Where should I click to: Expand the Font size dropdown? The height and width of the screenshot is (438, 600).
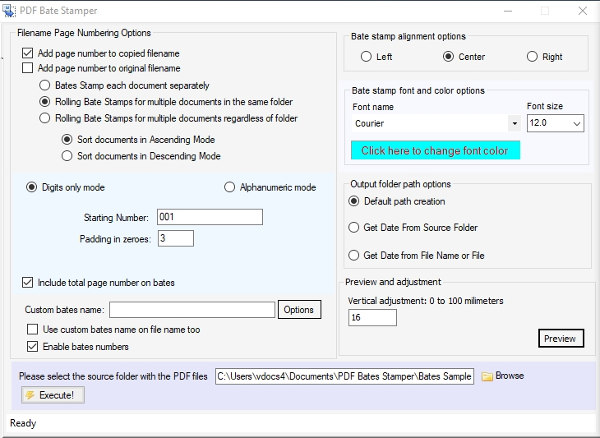pos(577,124)
